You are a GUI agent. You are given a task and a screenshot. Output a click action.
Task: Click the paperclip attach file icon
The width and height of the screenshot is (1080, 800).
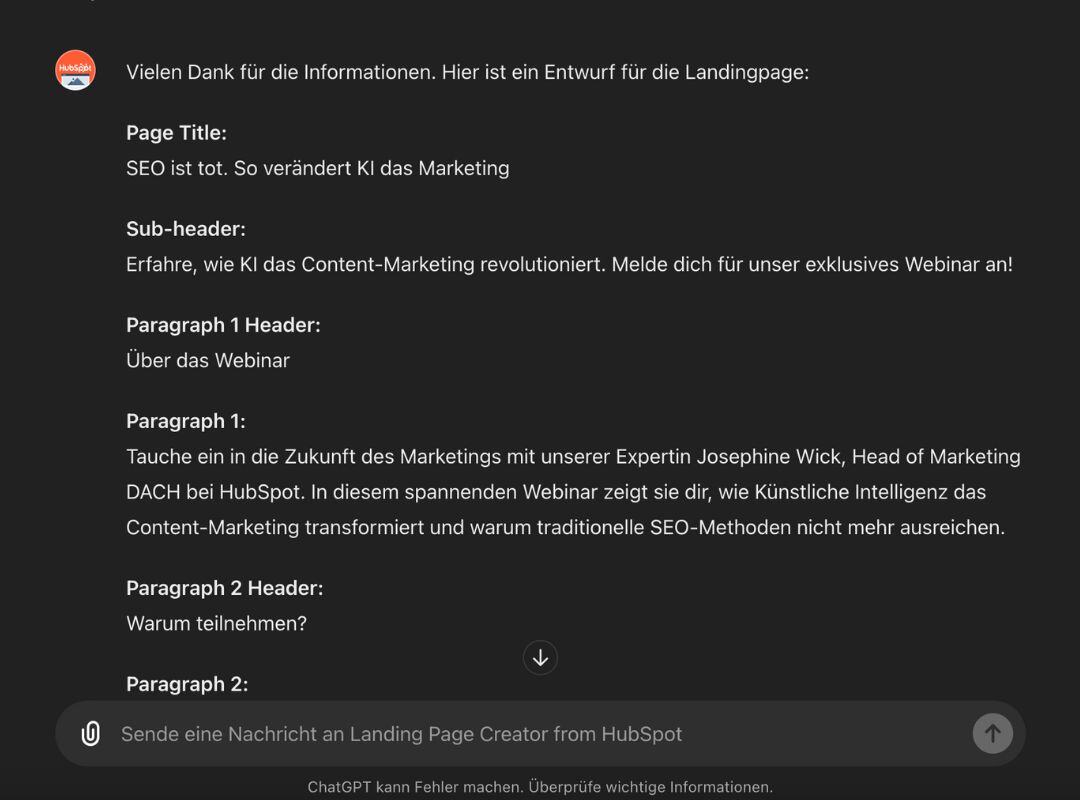[x=90, y=734]
